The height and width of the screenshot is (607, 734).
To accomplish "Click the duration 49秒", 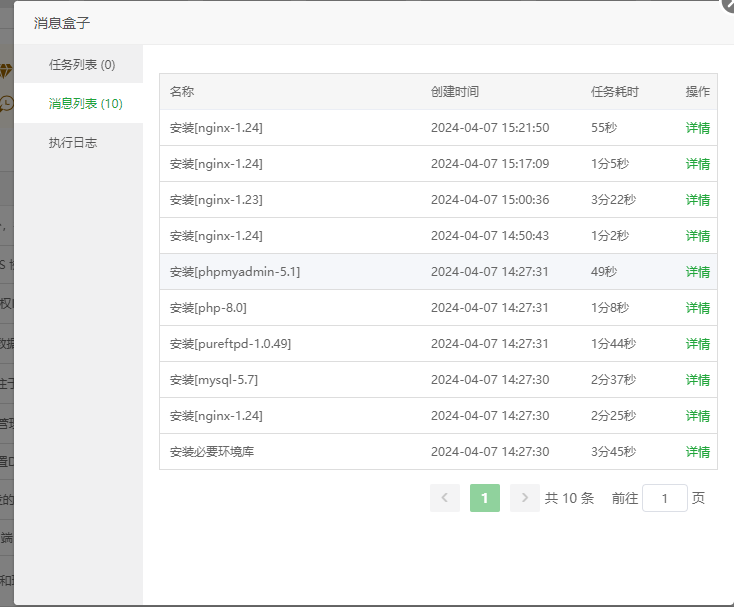I will click(x=604, y=272).
